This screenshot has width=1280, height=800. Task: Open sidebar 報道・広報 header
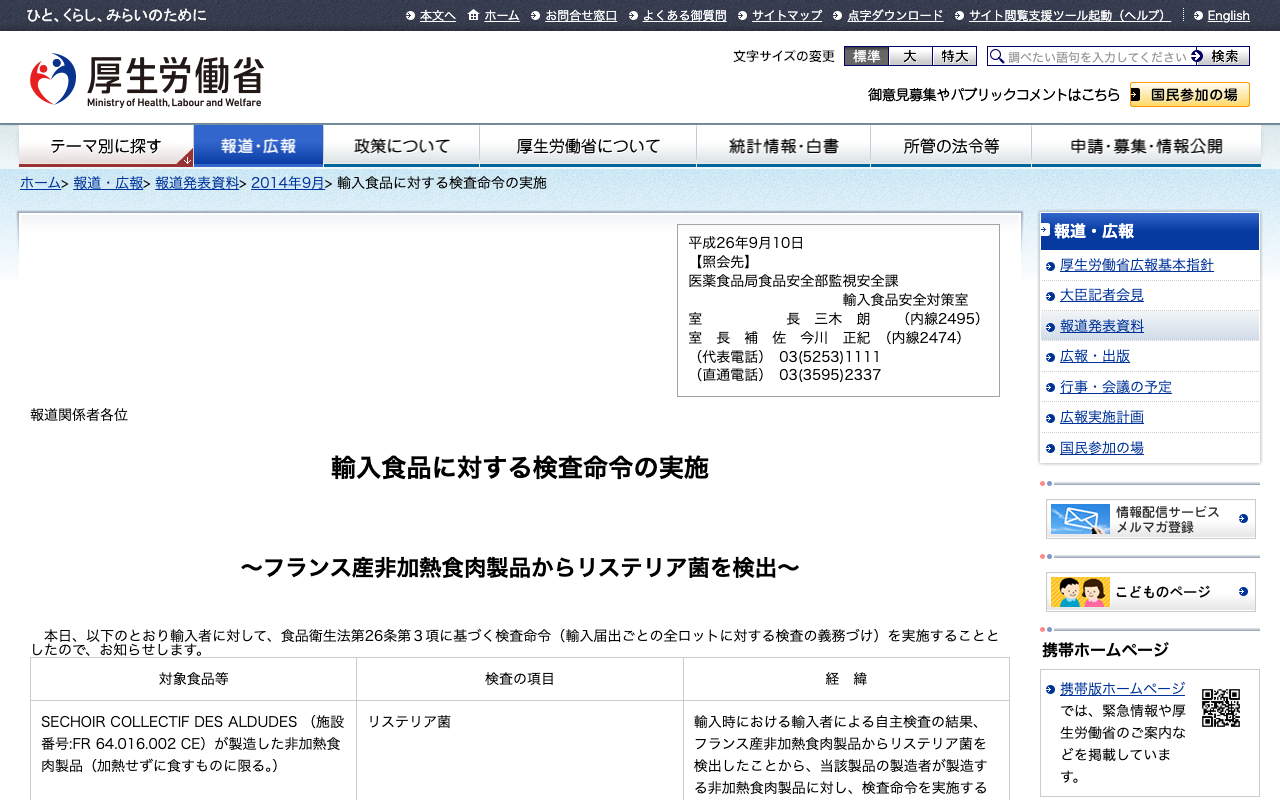point(1150,231)
